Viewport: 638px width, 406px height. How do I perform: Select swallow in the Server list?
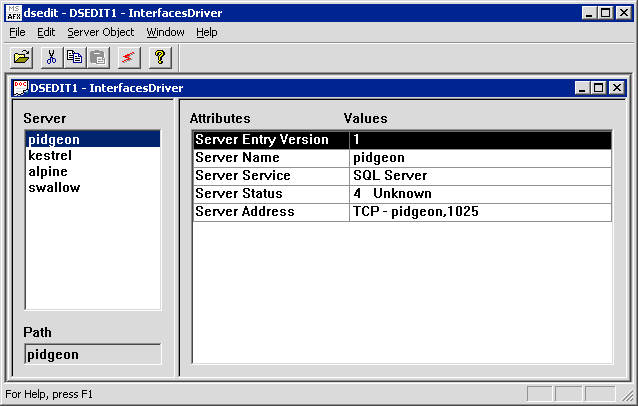93,188
